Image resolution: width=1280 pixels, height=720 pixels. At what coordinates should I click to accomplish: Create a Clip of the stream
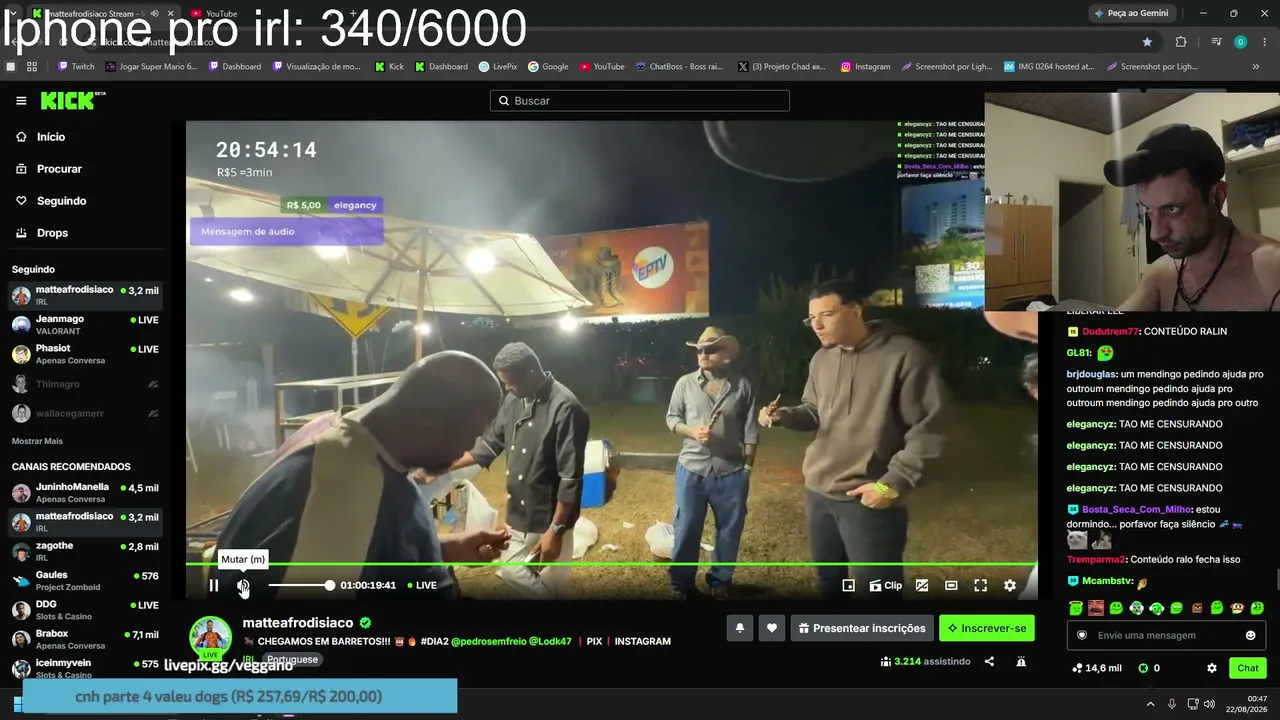(885, 585)
